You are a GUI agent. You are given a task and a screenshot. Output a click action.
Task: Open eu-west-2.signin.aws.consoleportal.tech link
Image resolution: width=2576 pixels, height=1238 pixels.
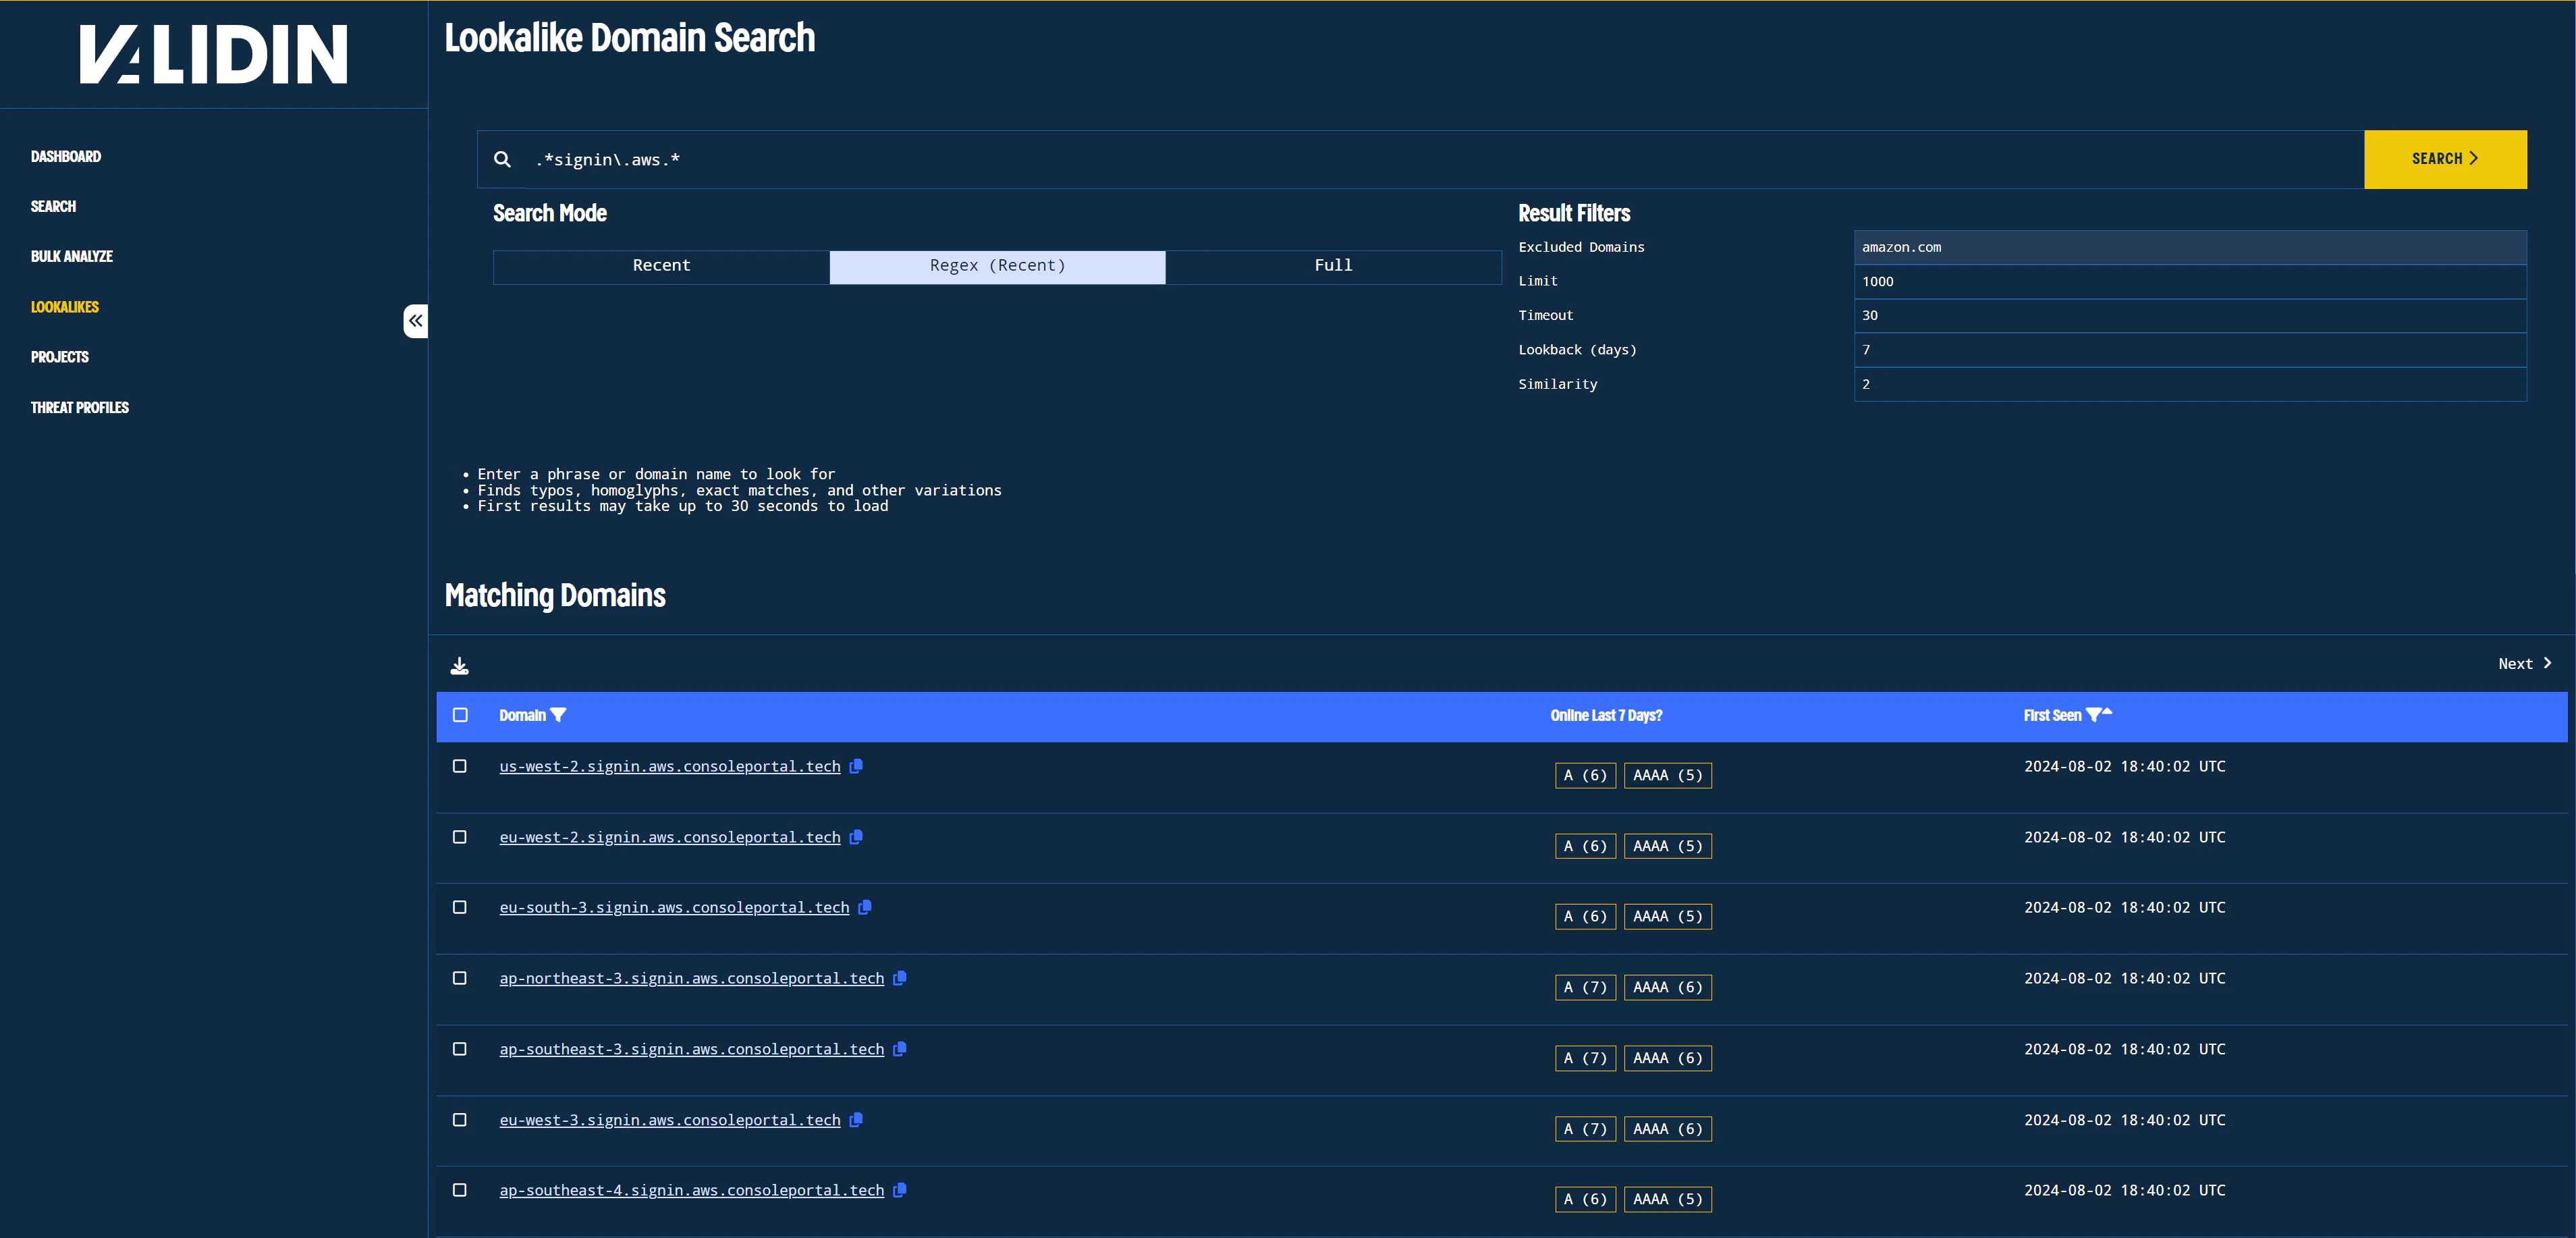[670, 838]
